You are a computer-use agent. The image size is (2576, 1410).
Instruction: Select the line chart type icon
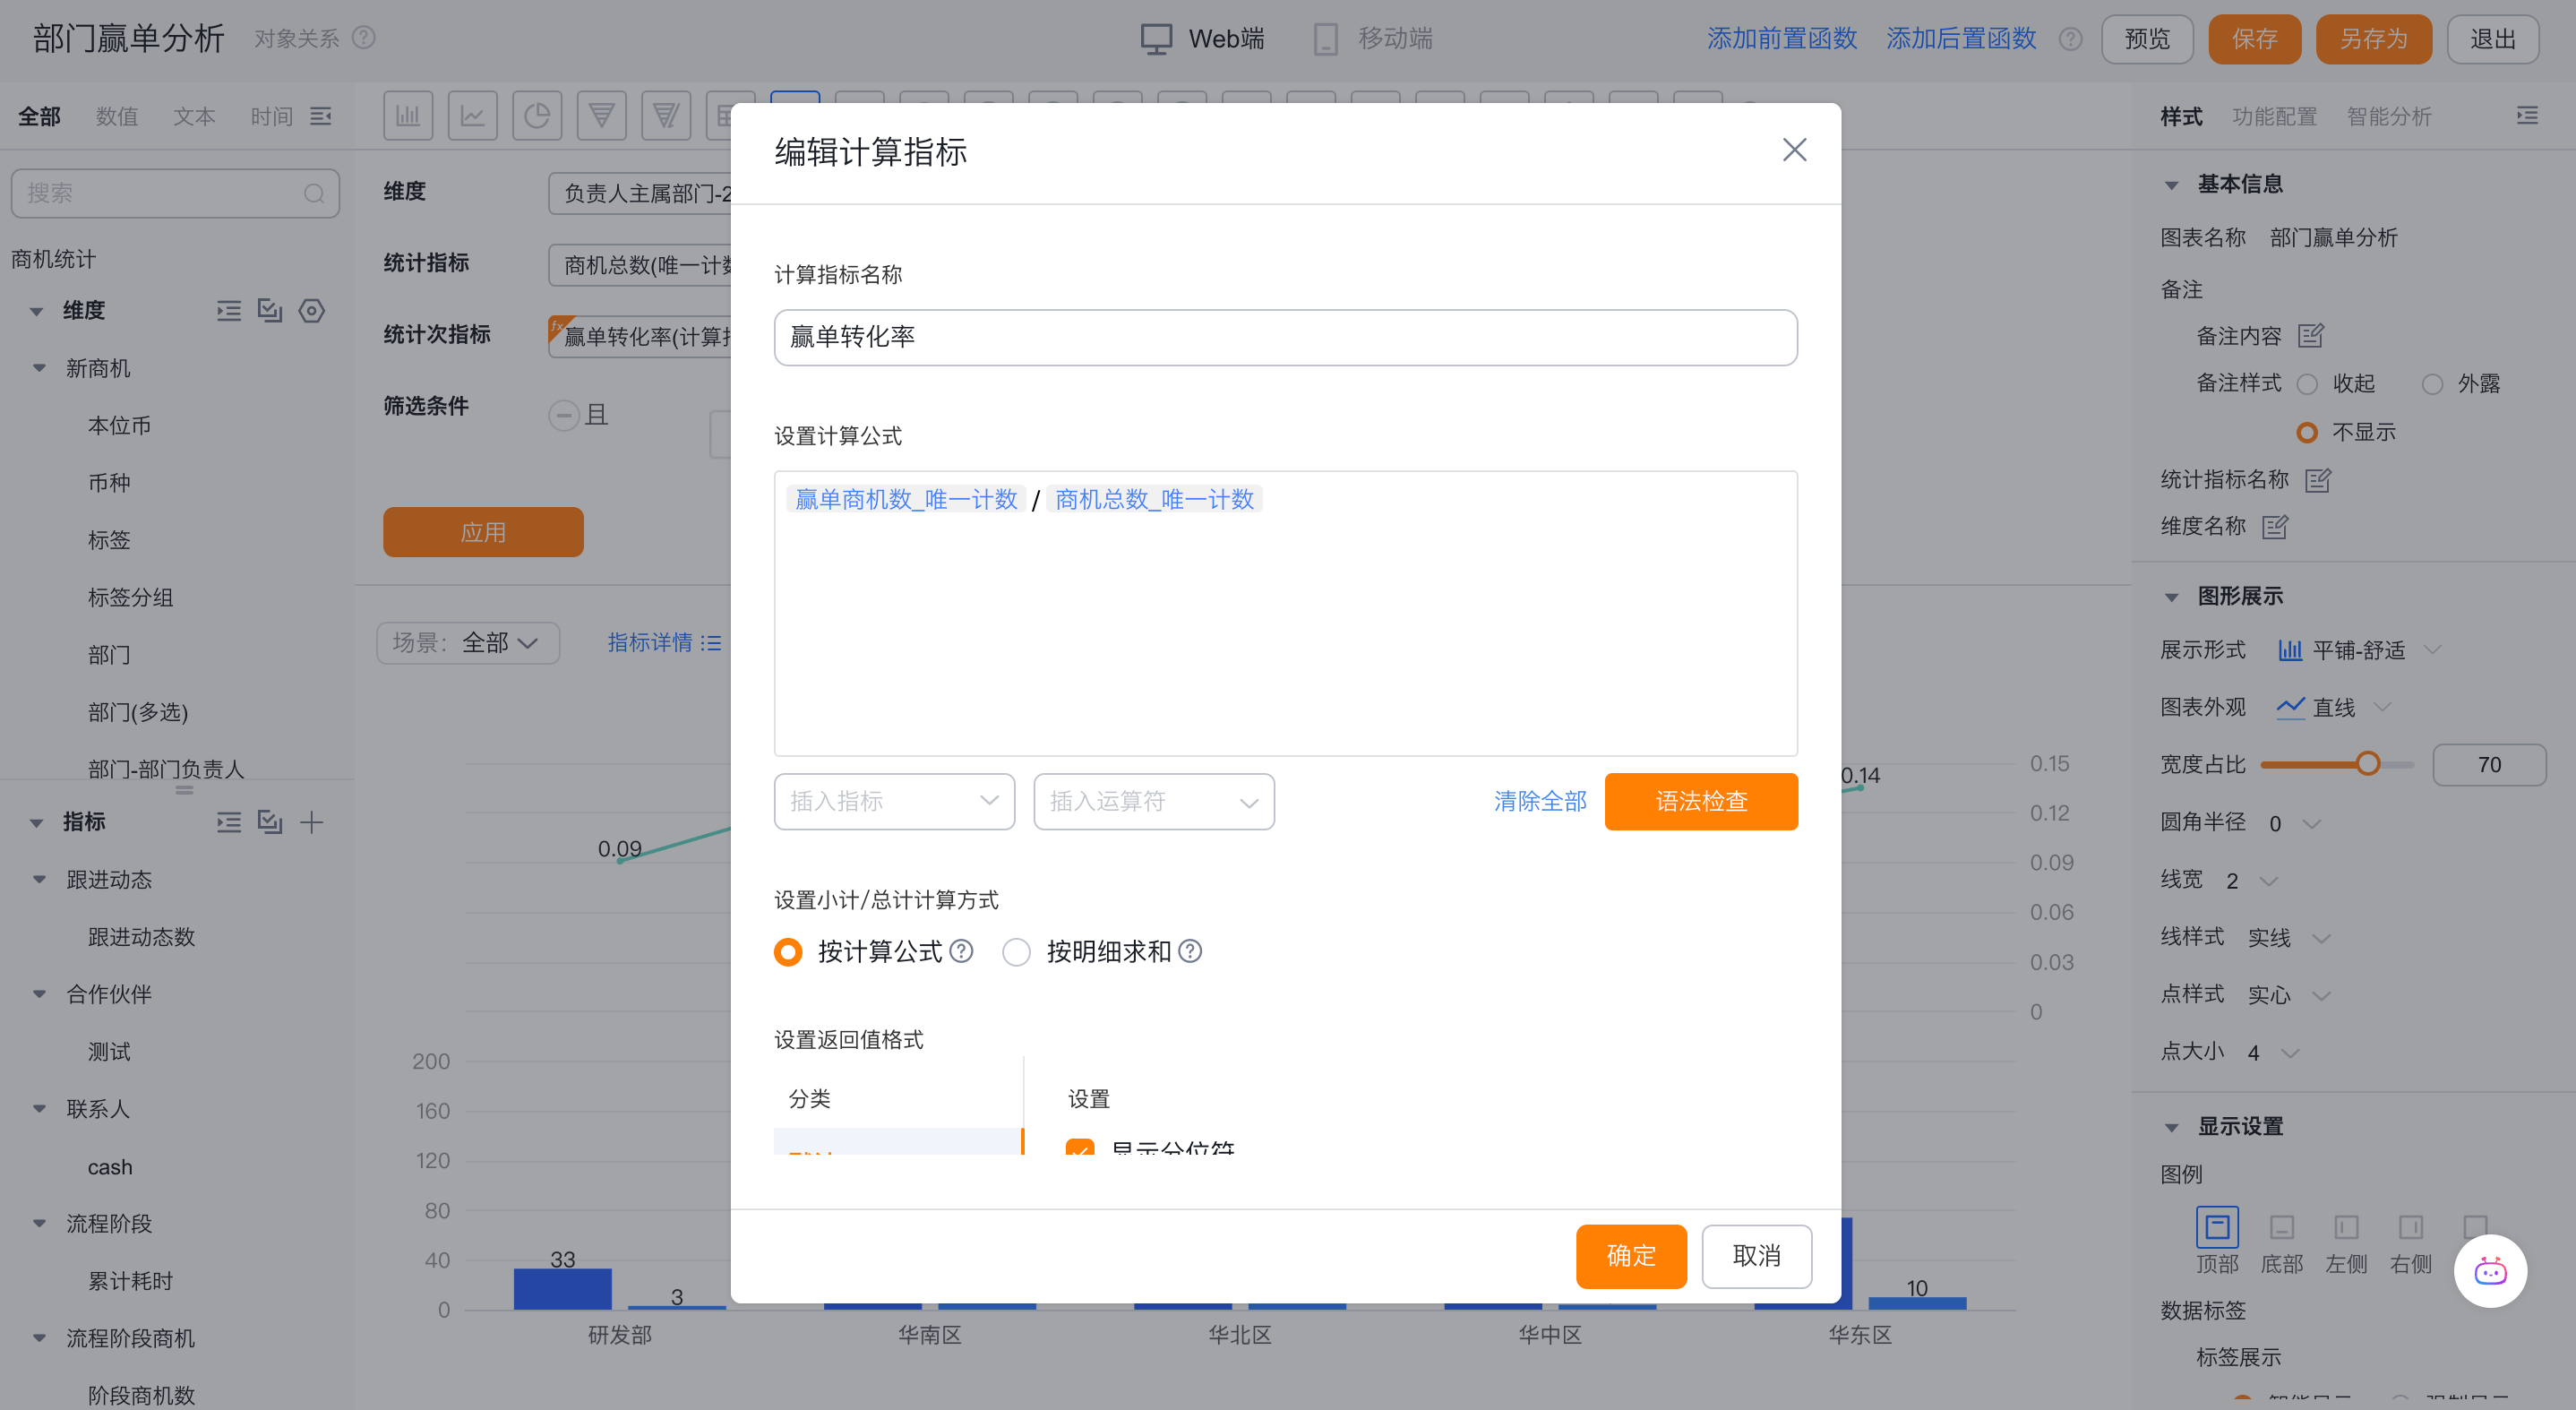tap(472, 116)
